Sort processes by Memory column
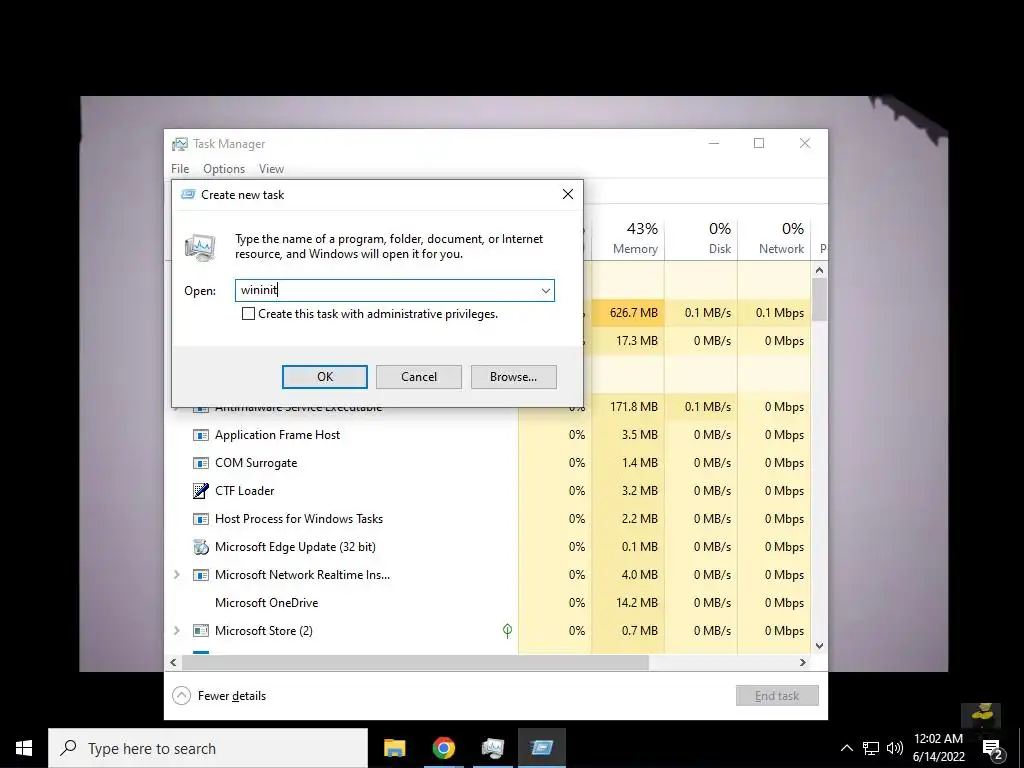Image resolution: width=1024 pixels, height=768 pixels. pyautogui.click(x=628, y=238)
